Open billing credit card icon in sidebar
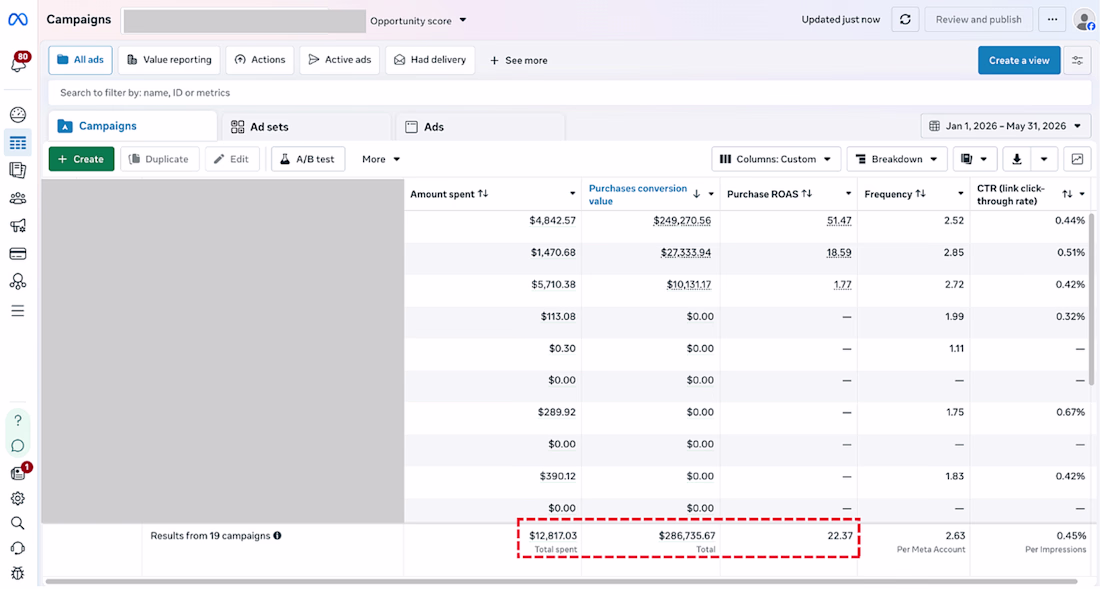Image resolution: width=1100 pixels, height=589 pixels. (18, 254)
